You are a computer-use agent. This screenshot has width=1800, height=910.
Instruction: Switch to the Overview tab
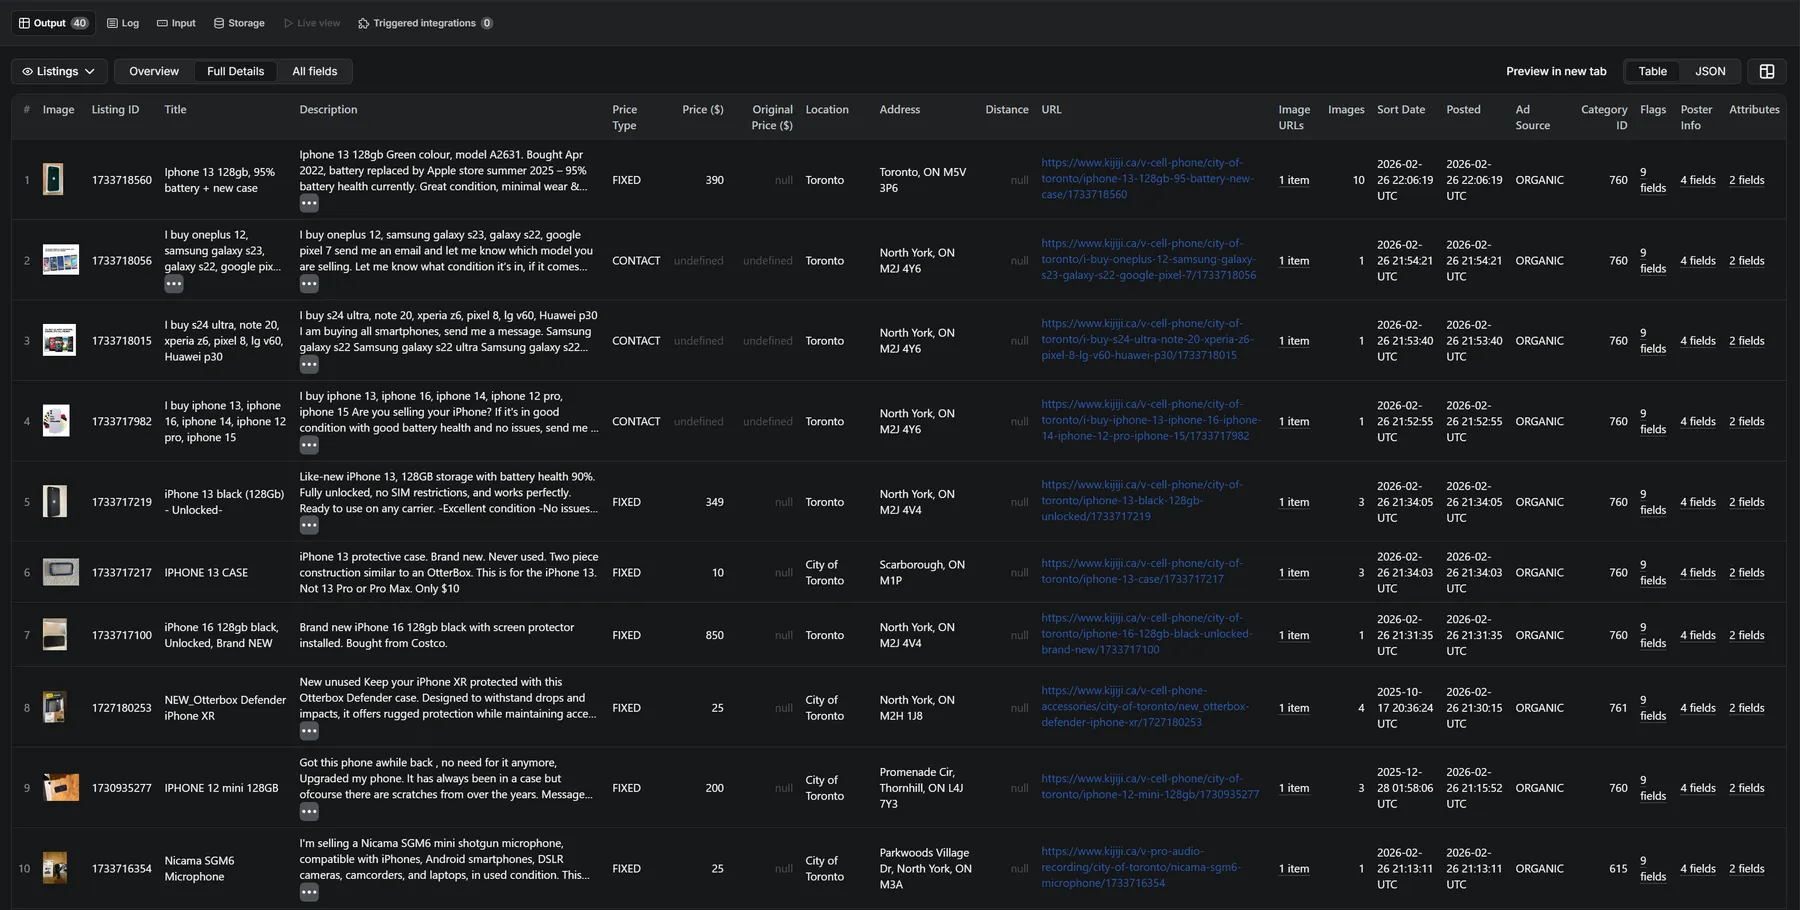154,71
